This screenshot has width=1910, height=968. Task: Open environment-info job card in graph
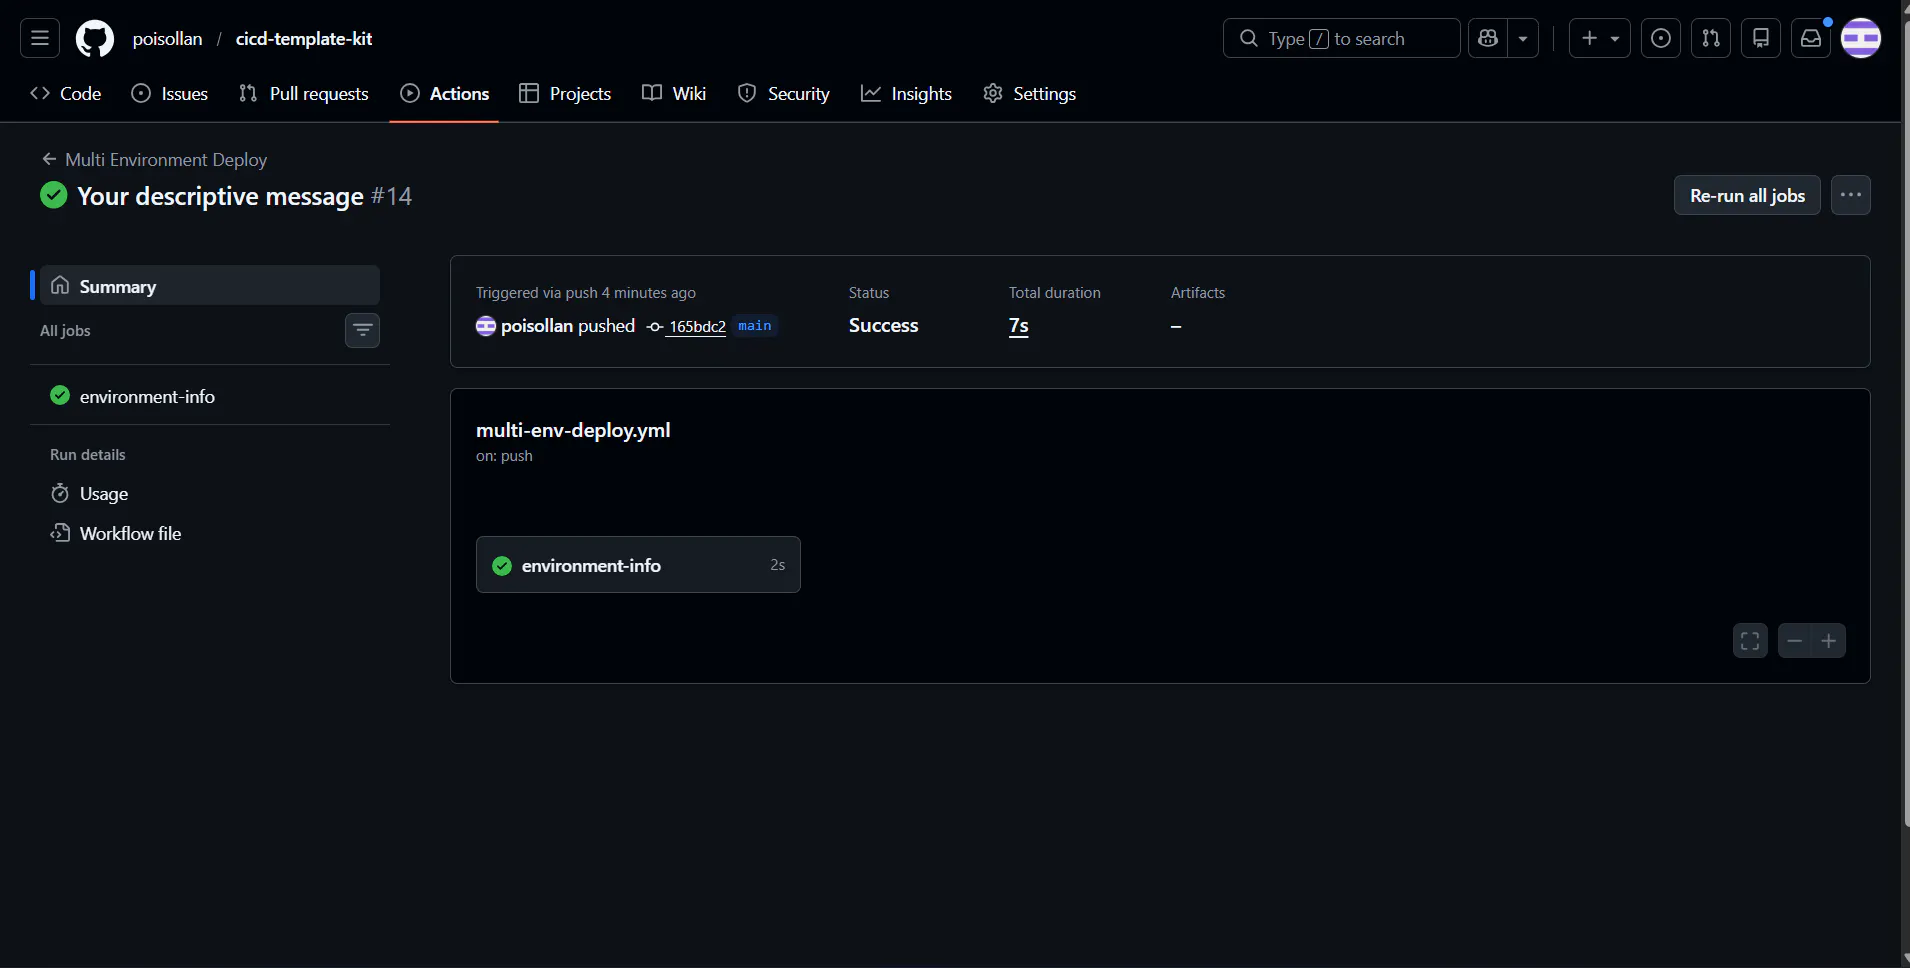(x=638, y=565)
